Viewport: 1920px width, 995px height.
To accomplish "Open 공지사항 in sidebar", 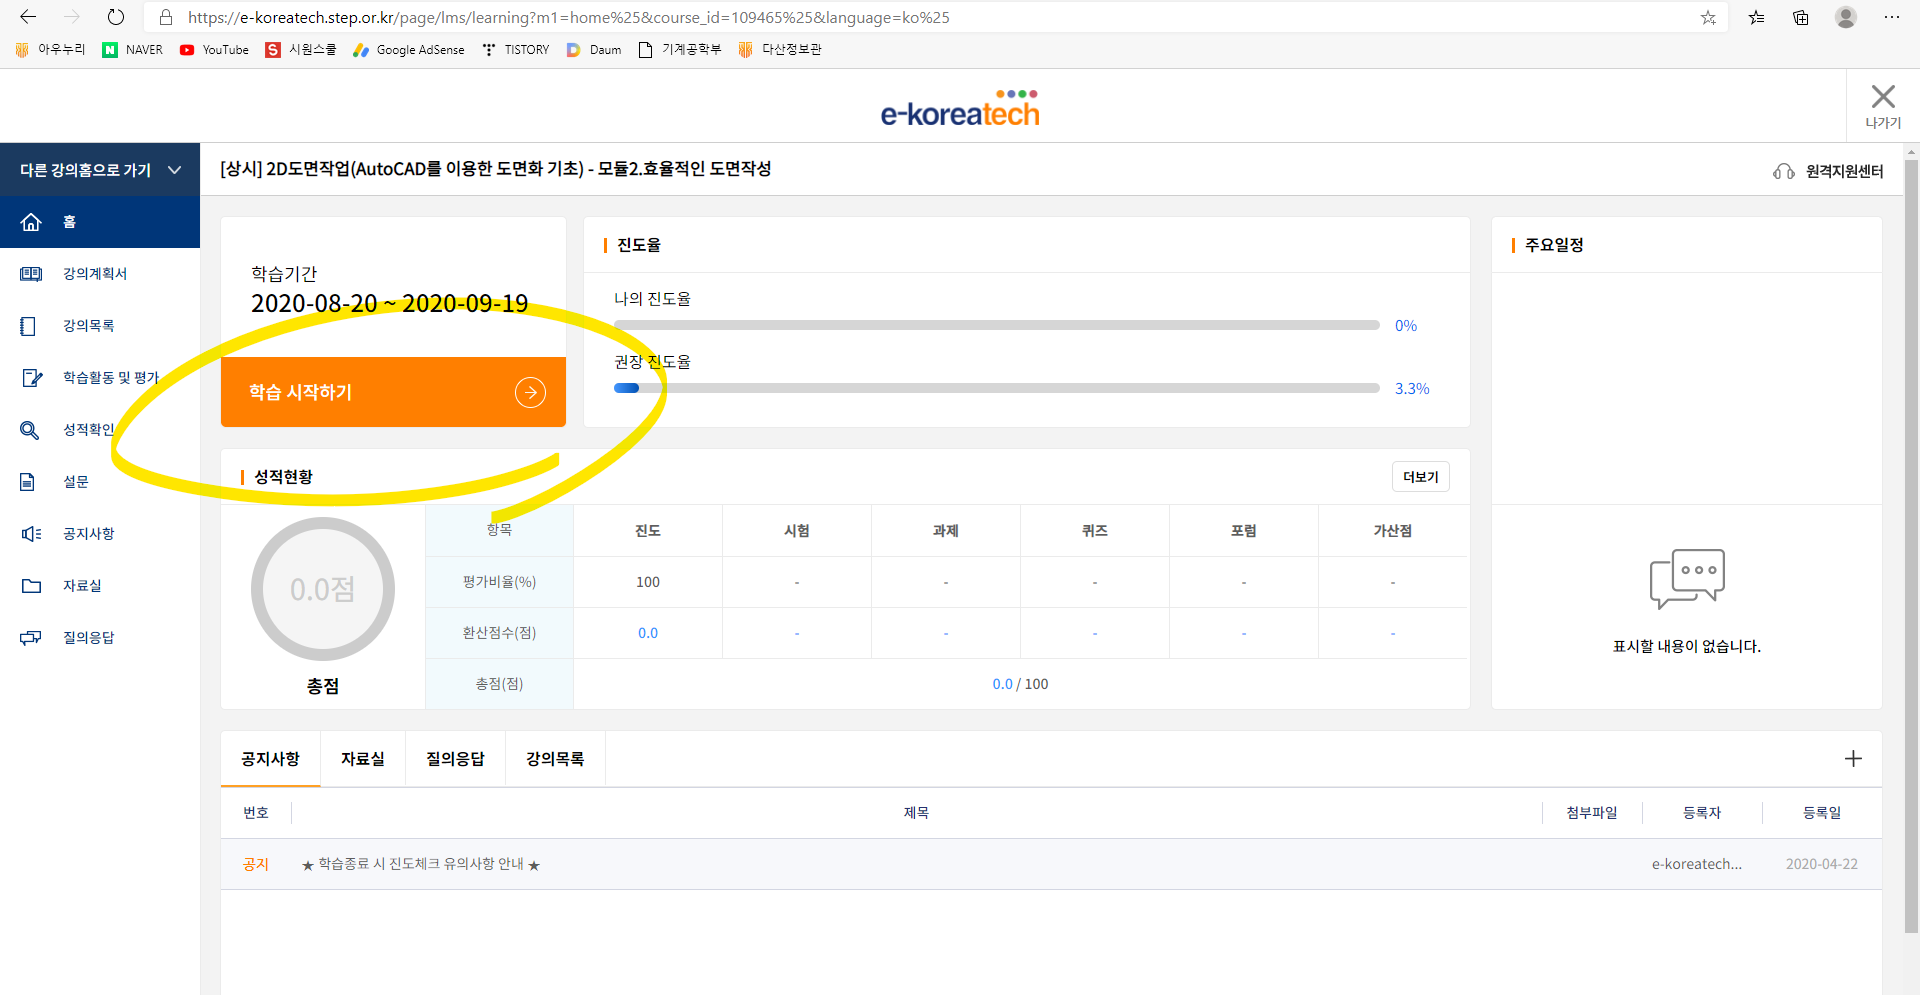I will 100,534.
